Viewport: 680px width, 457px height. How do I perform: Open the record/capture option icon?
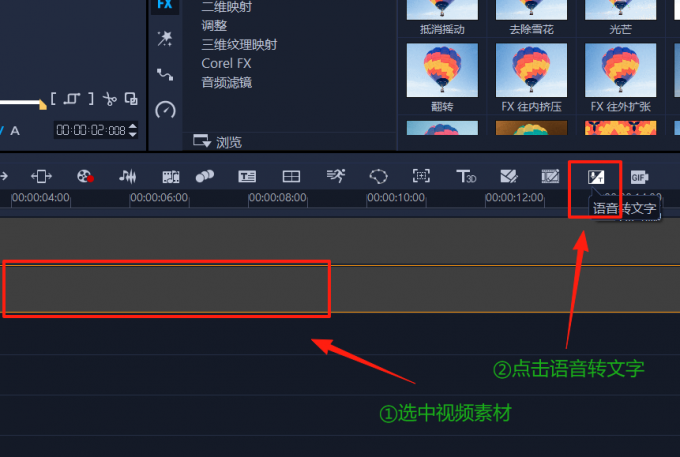click(85, 176)
